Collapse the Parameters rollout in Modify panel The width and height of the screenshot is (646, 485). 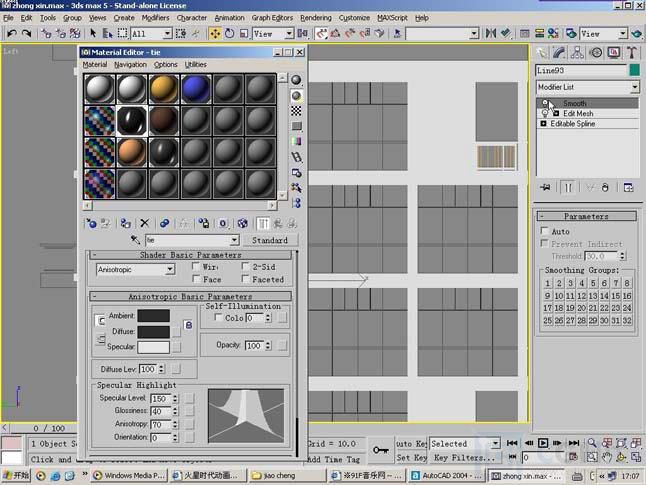click(x=586, y=216)
